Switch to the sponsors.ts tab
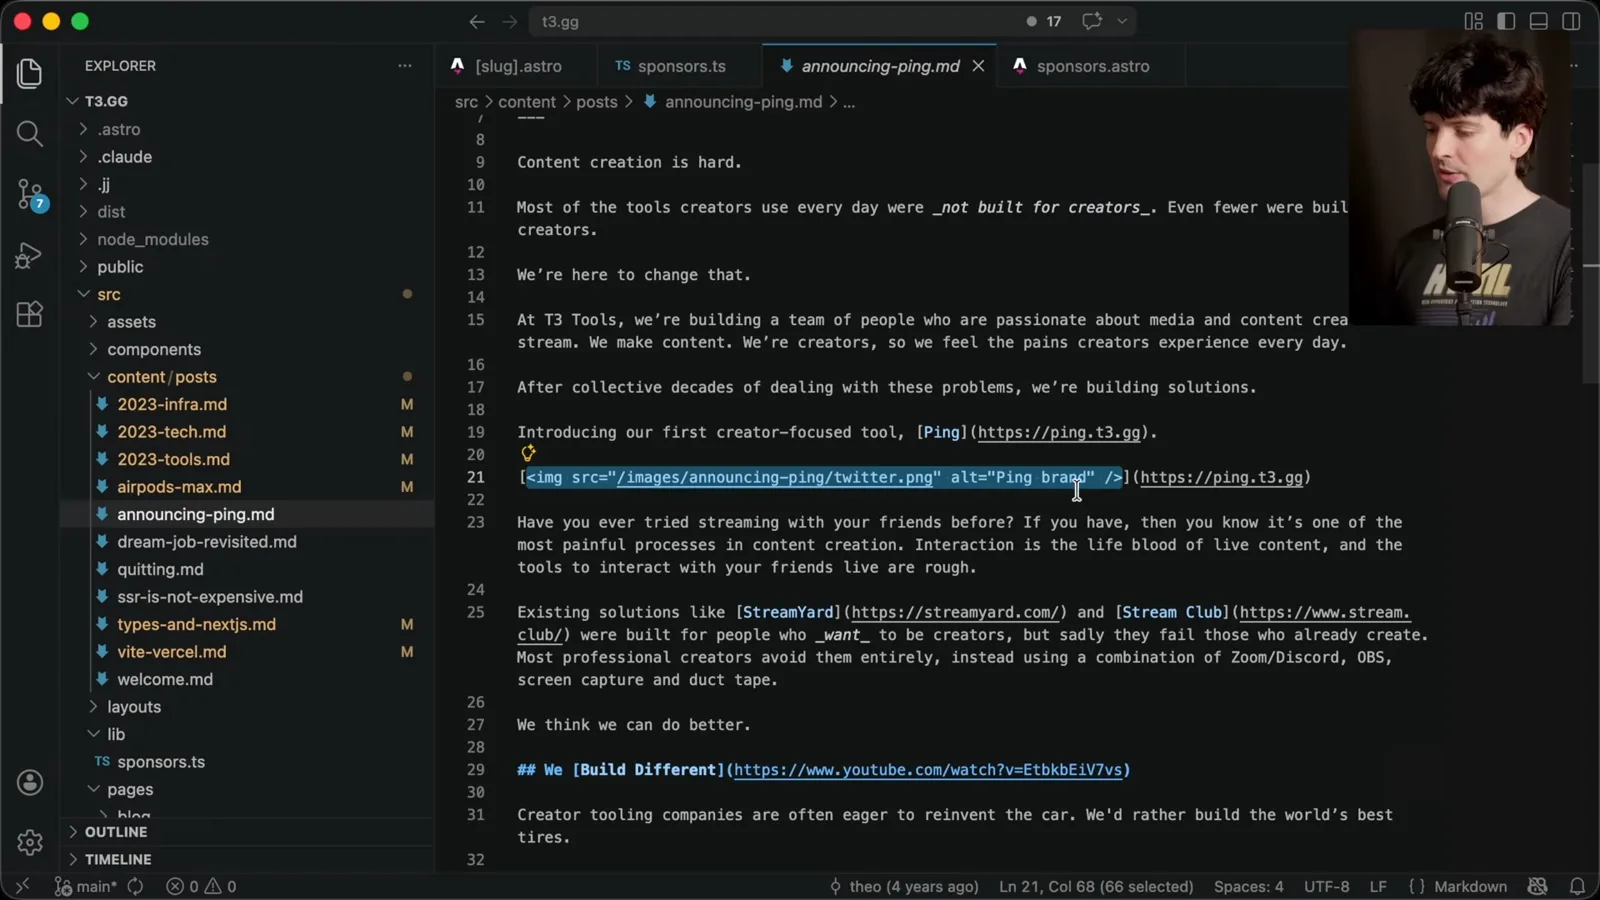Viewport: 1600px width, 900px height. tap(680, 66)
